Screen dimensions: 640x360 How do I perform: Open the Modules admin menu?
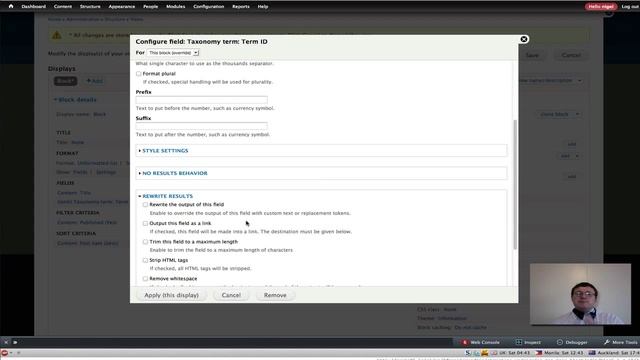[x=176, y=7]
